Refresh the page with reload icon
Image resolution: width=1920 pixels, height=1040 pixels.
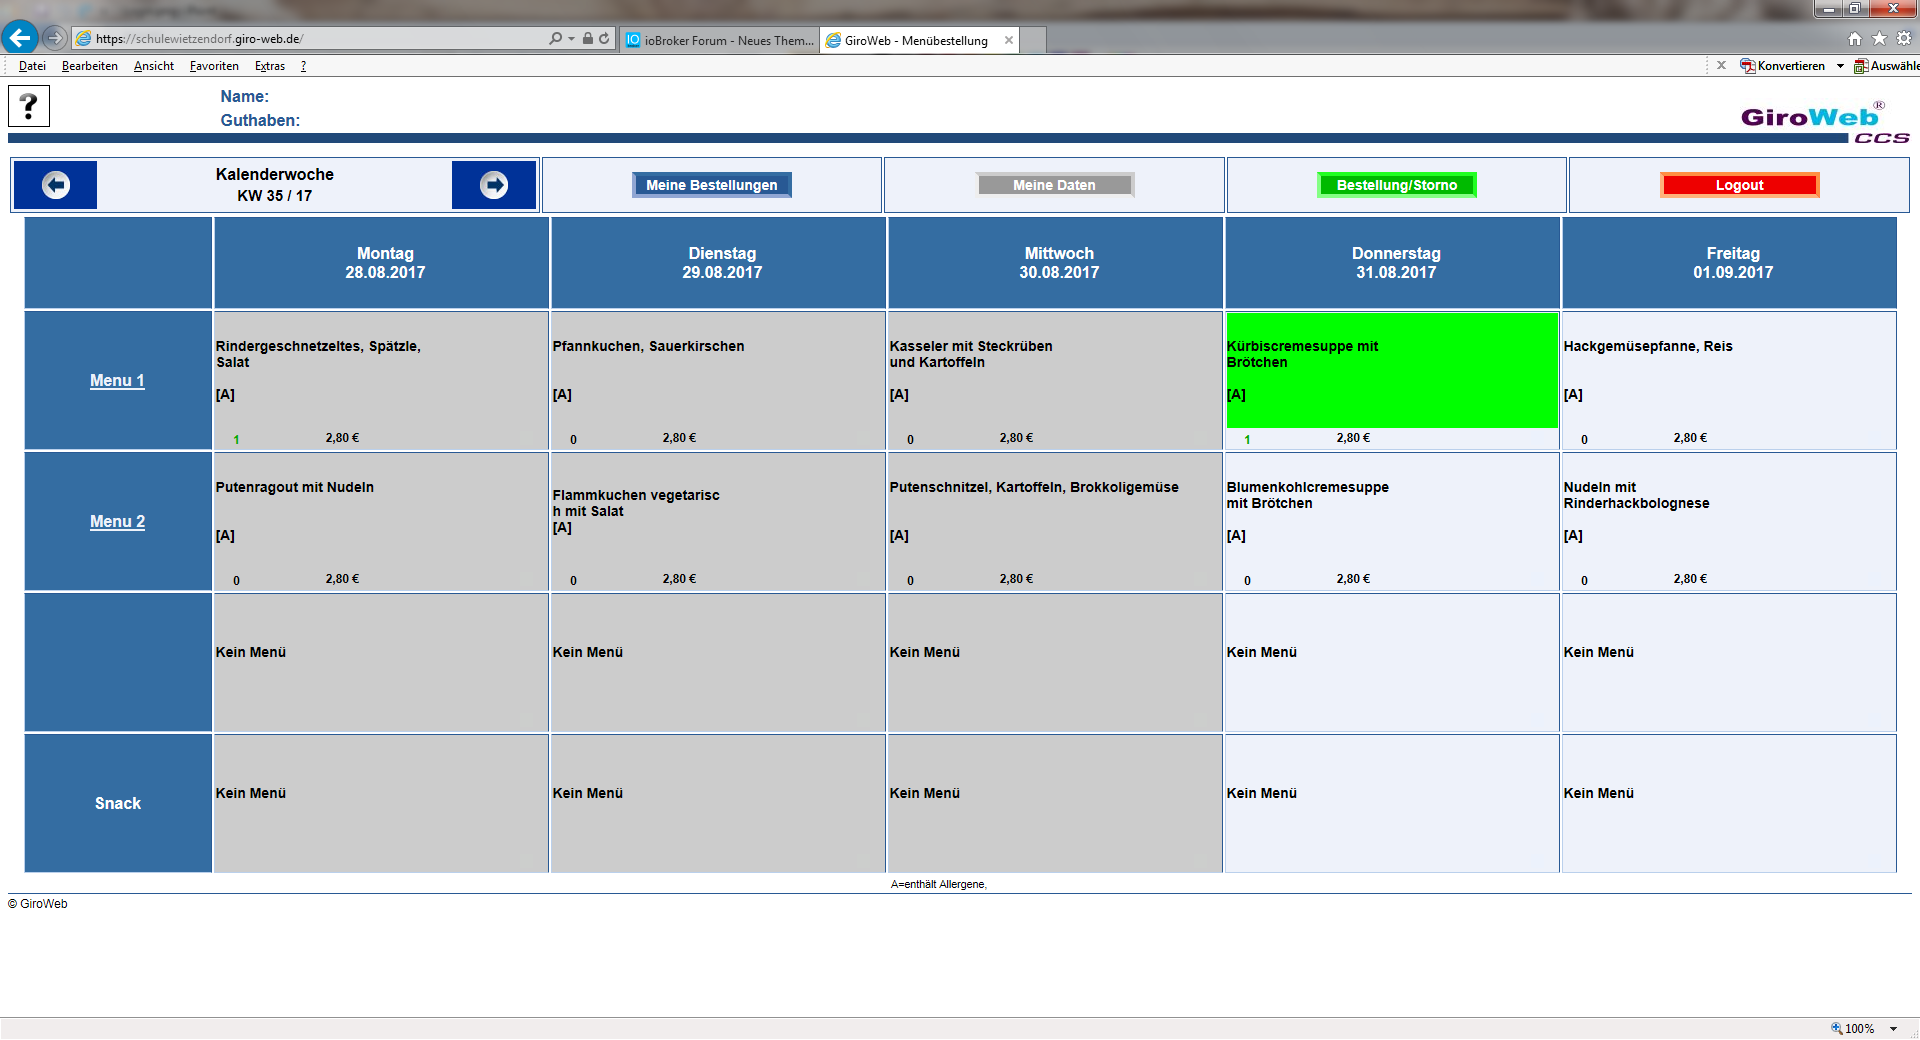point(604,39)
